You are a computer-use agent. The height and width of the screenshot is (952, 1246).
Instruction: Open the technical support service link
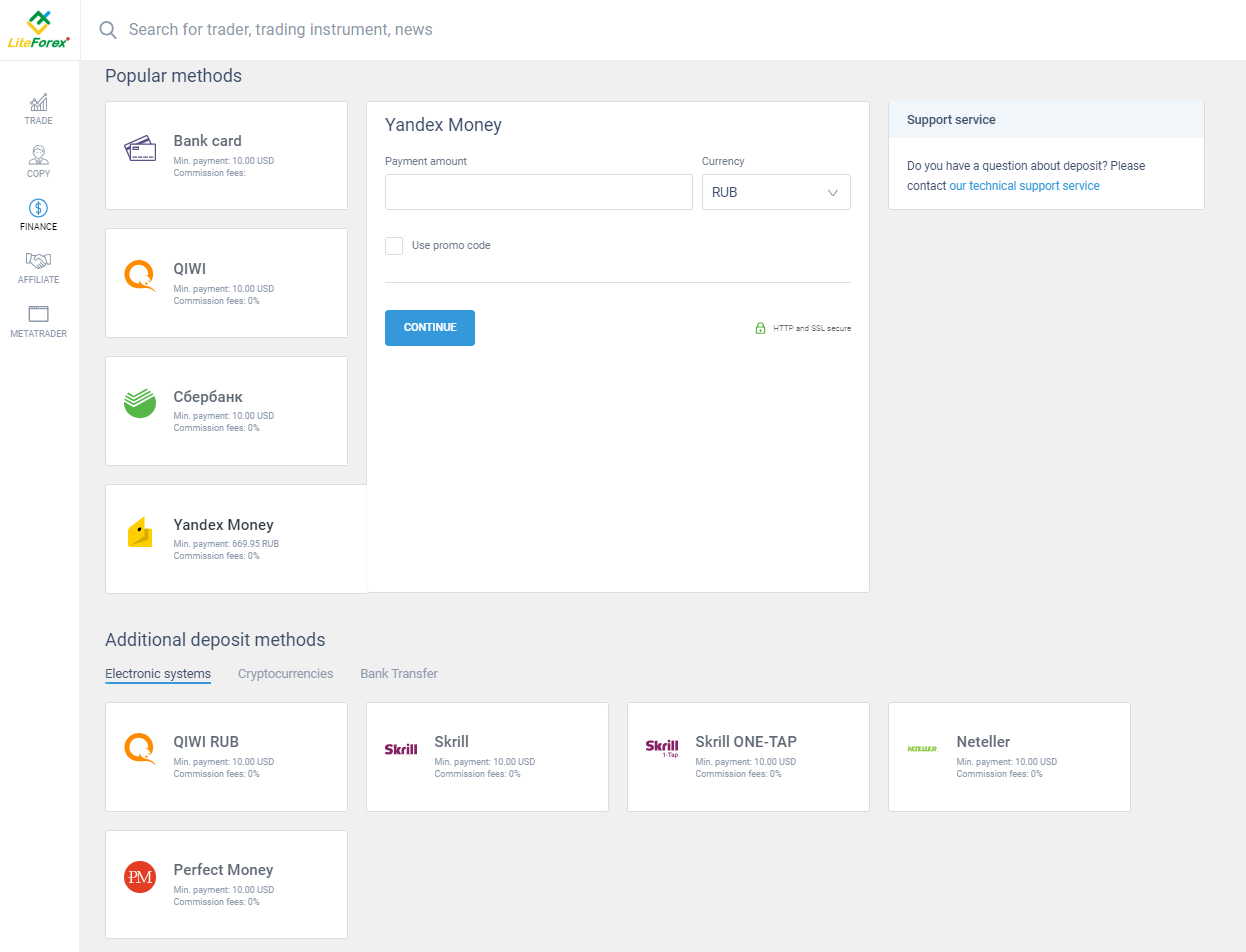point(1024,186)
